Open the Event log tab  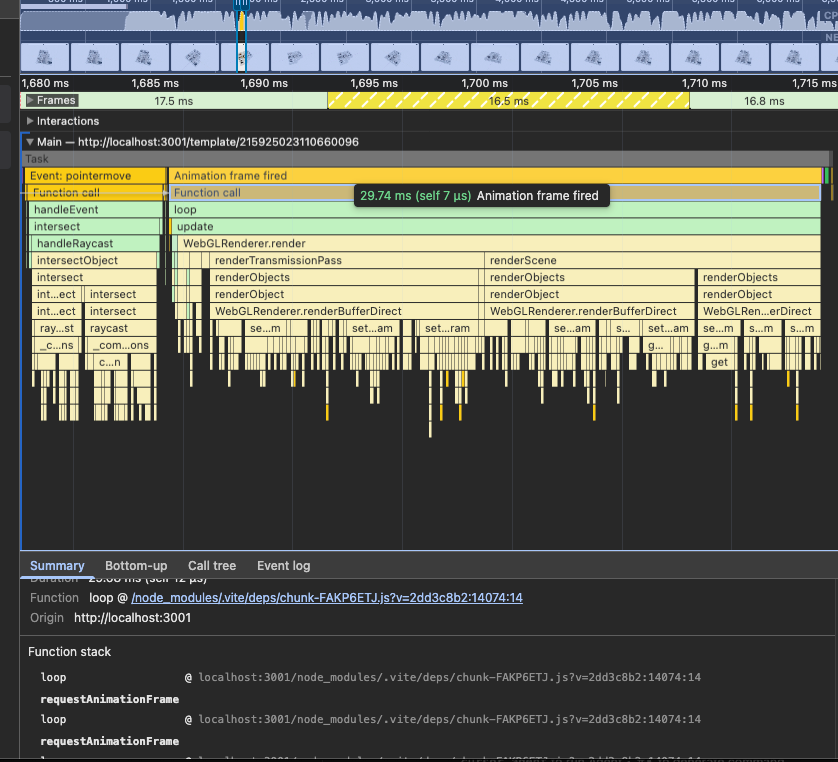click(x=283, y=566)
